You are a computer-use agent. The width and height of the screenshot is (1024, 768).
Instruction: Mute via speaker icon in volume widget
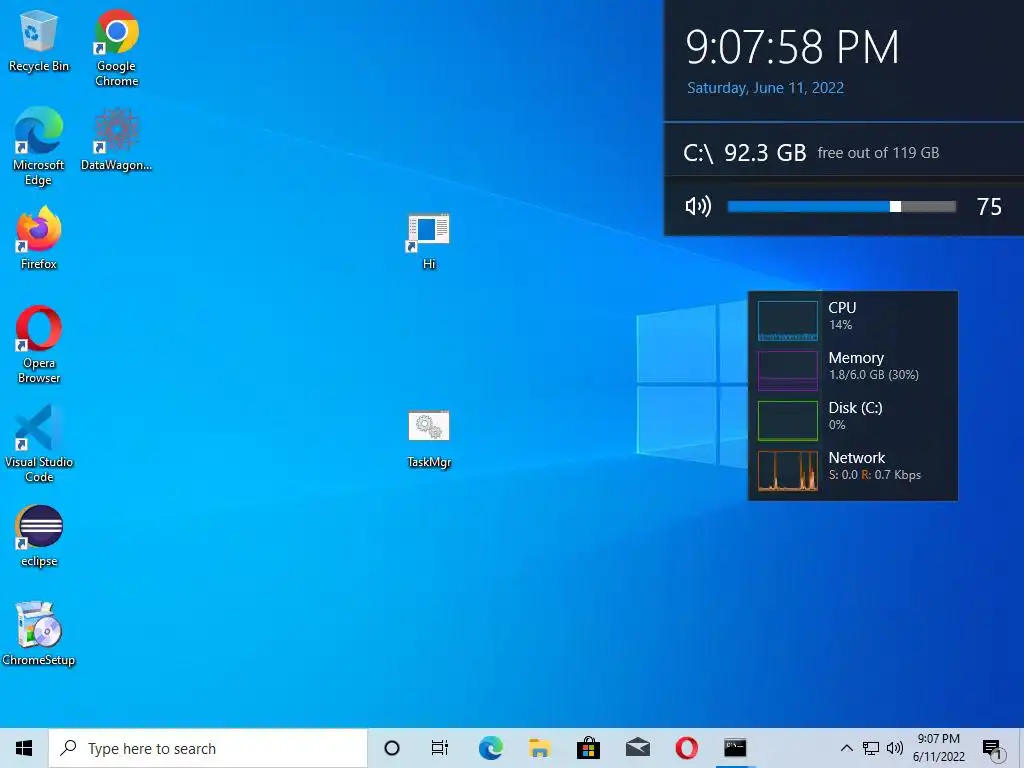click(x=698, y=206)
